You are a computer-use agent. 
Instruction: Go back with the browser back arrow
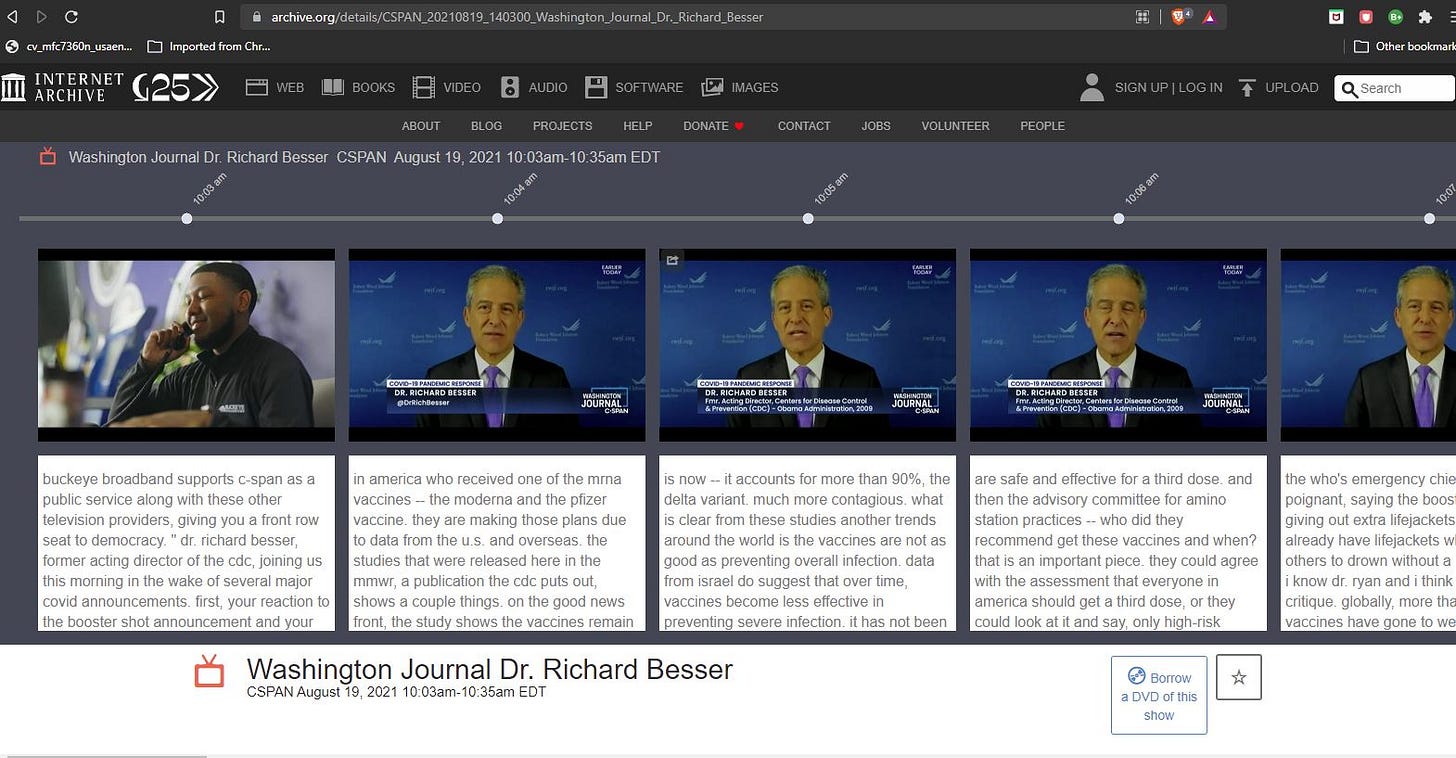(13, 17)
